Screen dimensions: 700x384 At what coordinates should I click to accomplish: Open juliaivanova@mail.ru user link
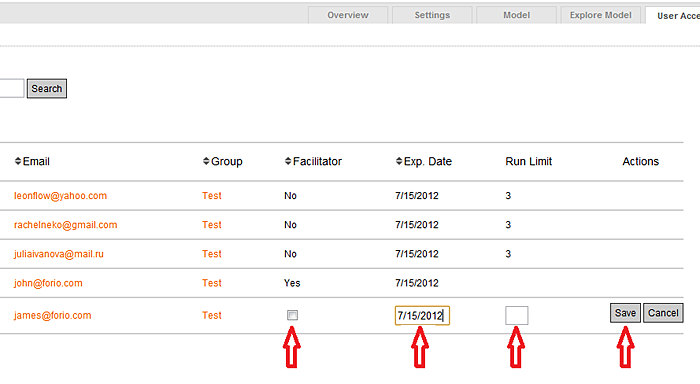click(58, 254)
